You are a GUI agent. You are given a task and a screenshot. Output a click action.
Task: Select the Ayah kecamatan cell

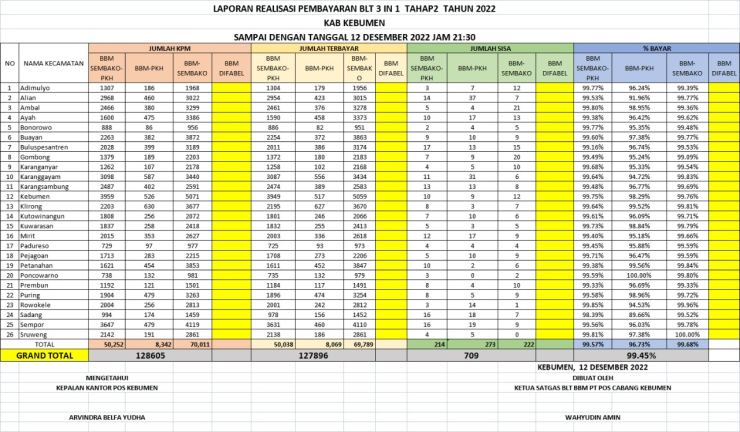pyautogui.click(x=53, y=118)
